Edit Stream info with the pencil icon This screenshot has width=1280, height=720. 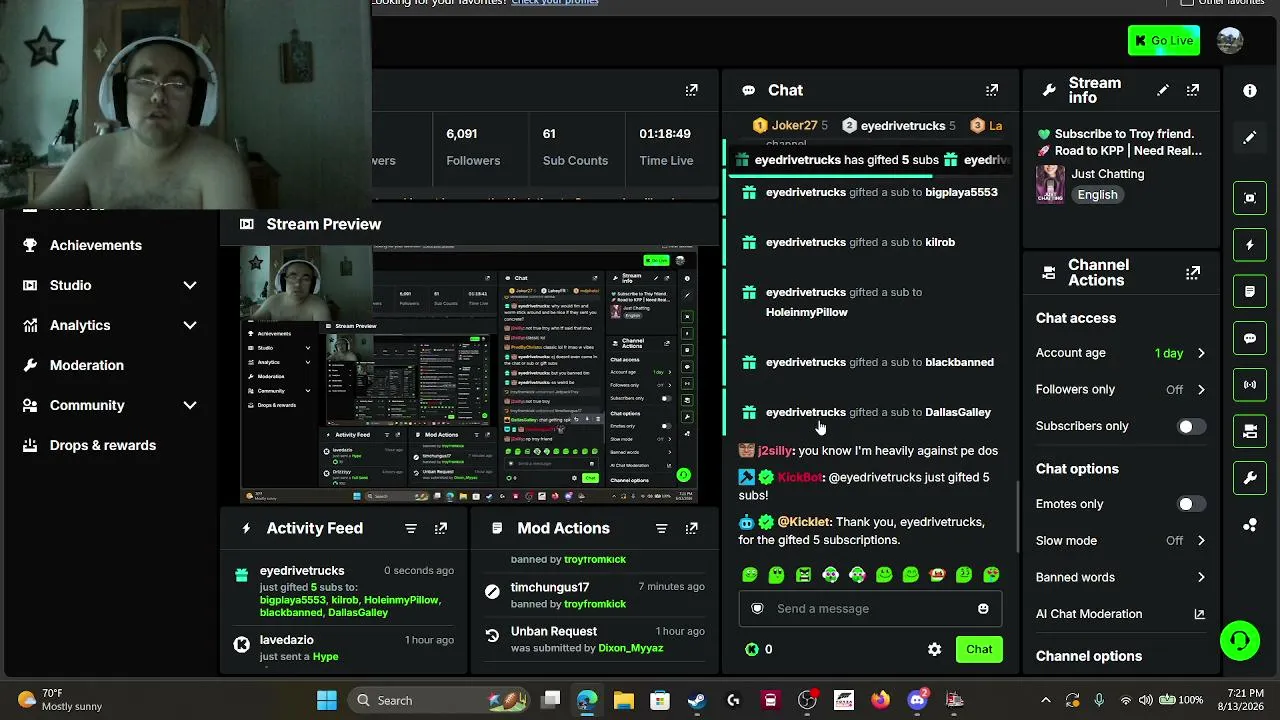point(1163,90)
